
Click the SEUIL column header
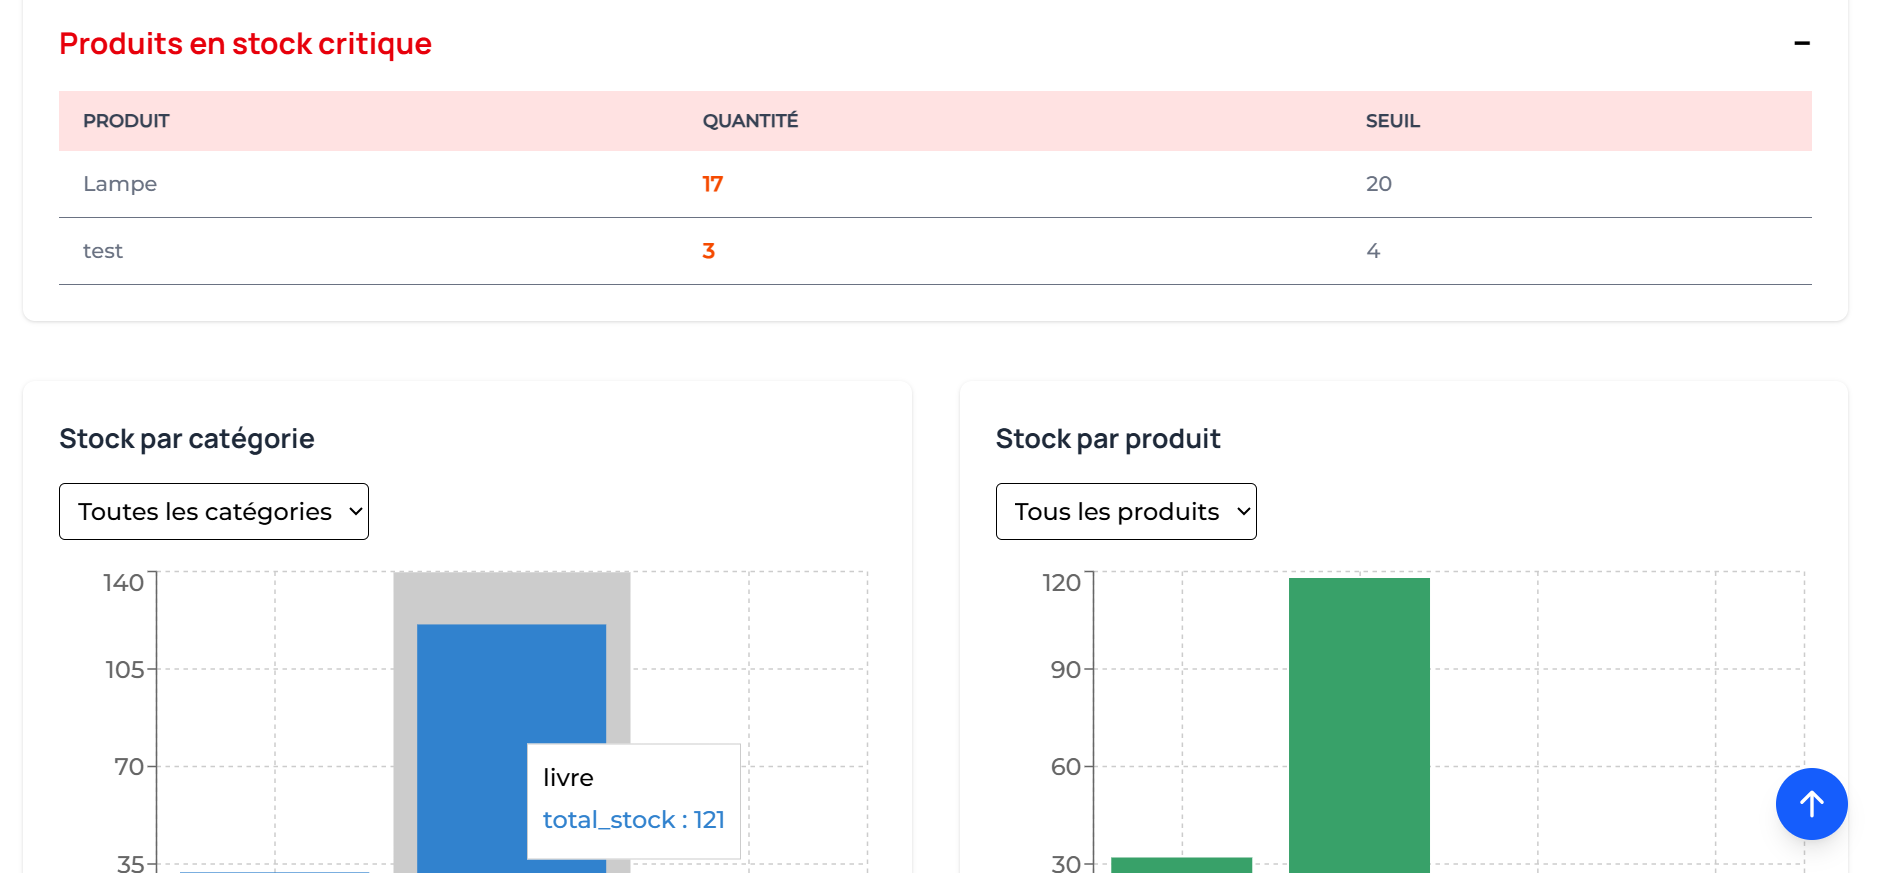1393,121
